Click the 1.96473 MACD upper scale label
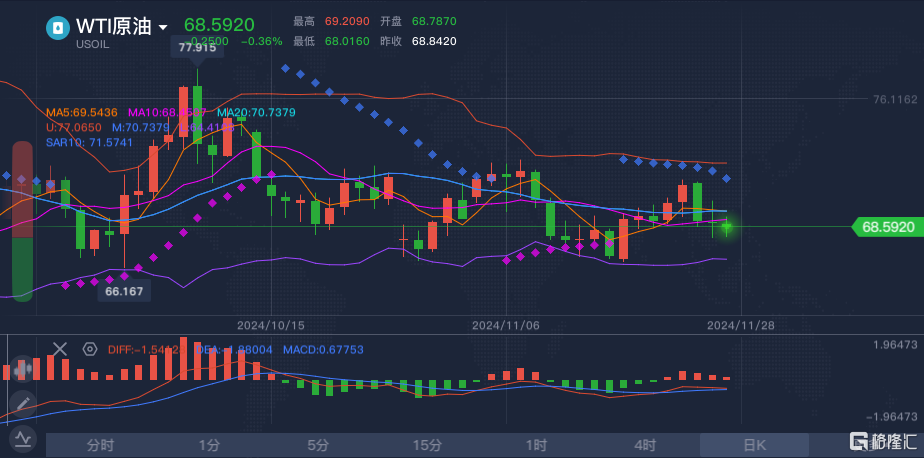 pos(896,344)
